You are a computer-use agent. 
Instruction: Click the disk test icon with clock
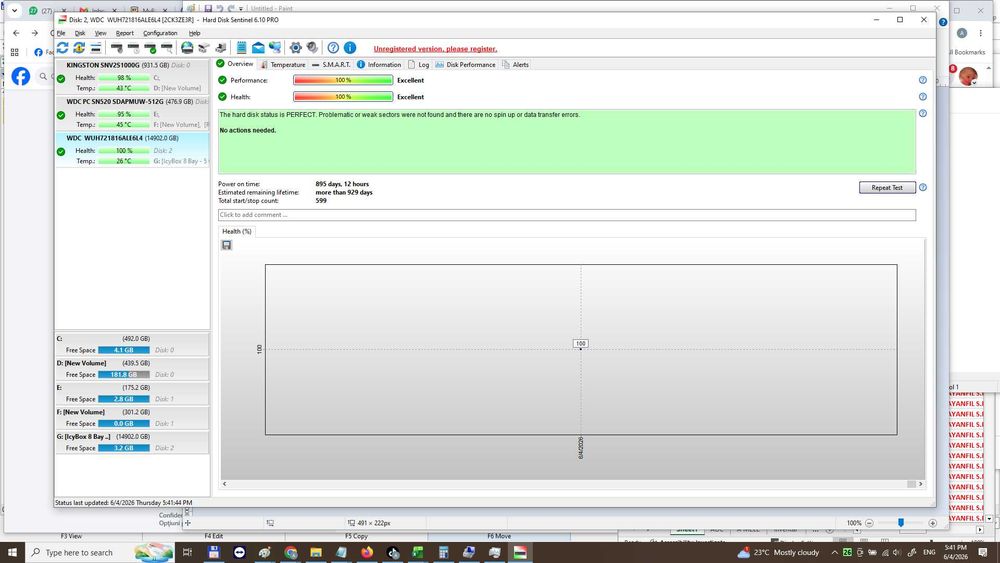click(133, 48)
